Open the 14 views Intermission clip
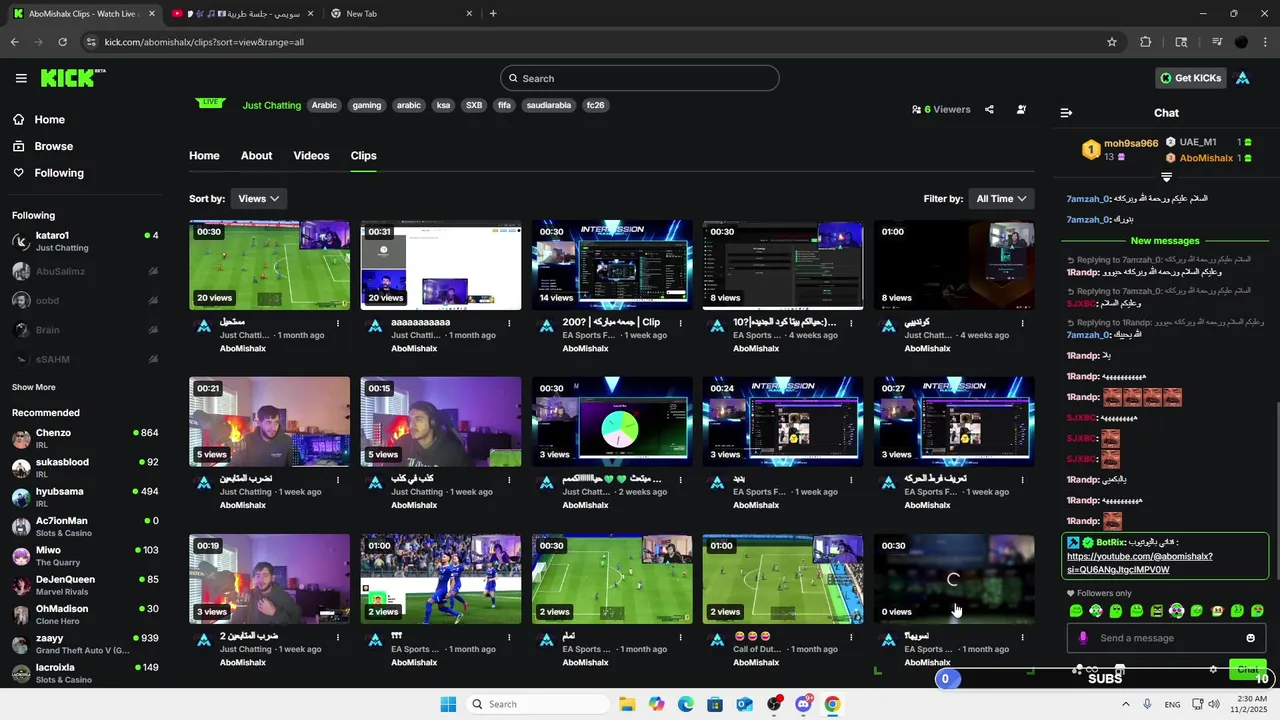Image resolution: width=1280 pixels, height=720 pixels. [x=612, y=266]
